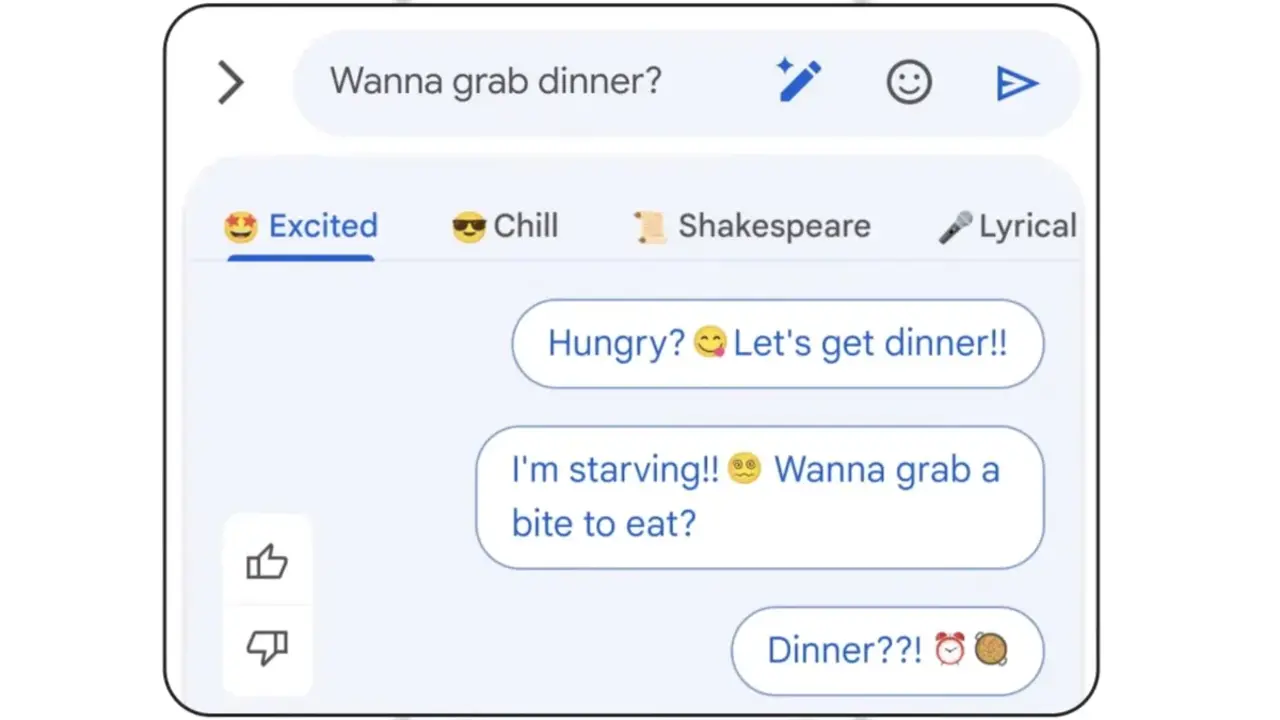Image resolution: width=1280 pixels, height=720 pixels.
Task: Click the alarm clock emoji in Dinner suggestion
Action: 949,650
